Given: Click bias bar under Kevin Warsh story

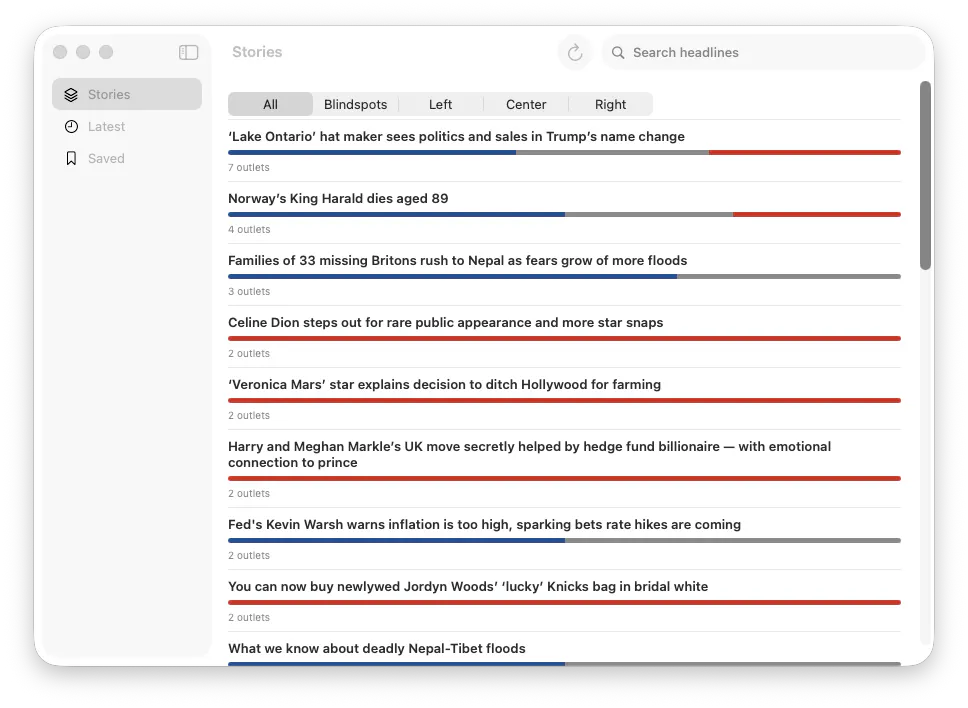Looking at the screenshot, I should pos(564,540).
